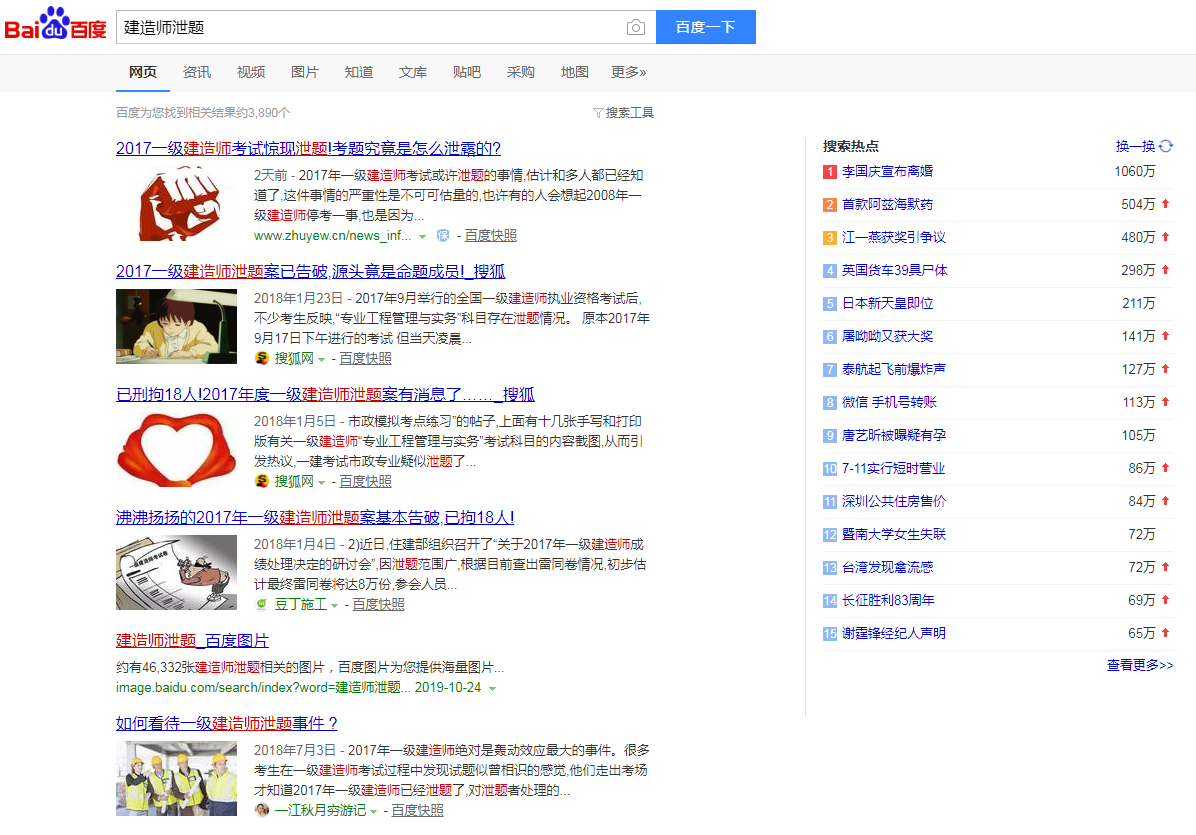Switch to the 资讯 tab

pyautogui.click(x=197, y=72)
